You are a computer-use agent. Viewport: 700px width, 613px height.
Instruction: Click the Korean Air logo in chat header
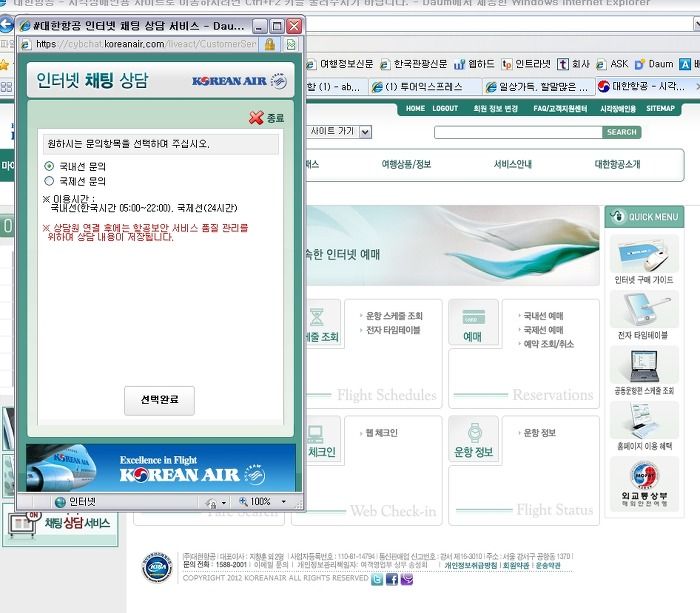tap(239, 81)
